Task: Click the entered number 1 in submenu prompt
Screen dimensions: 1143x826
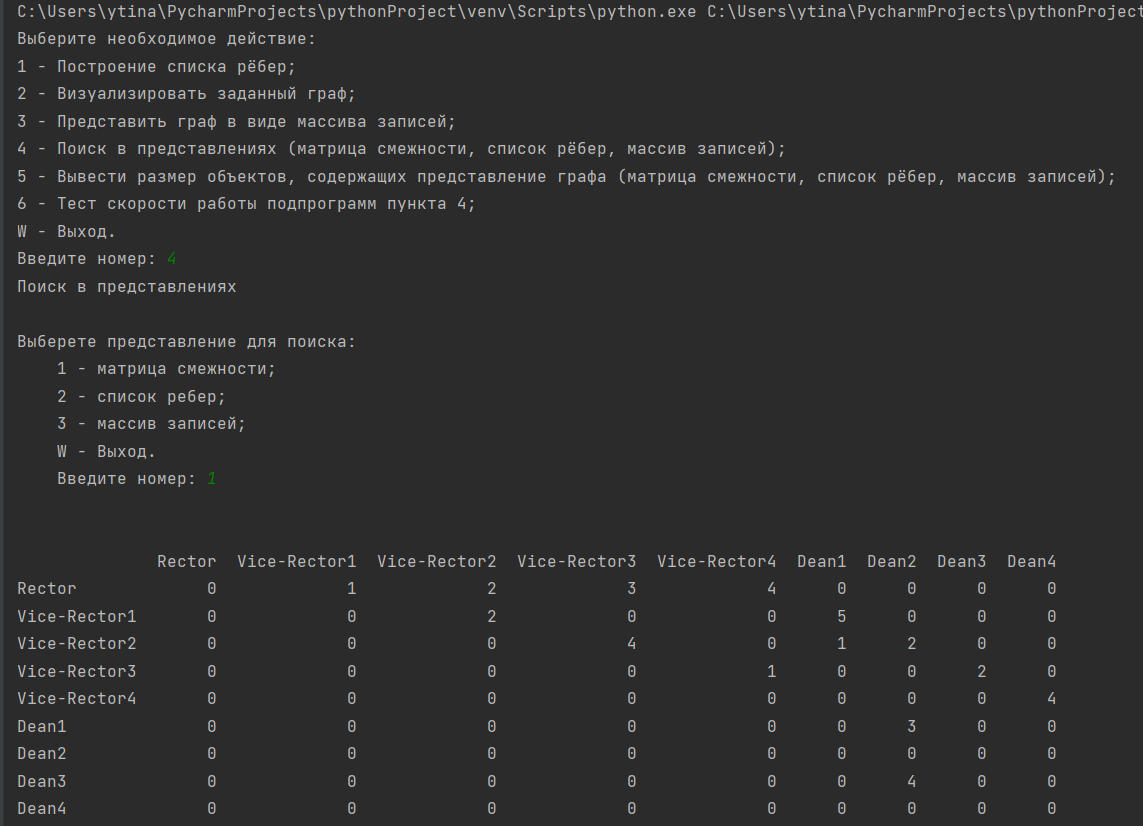Action: point(211,479)
